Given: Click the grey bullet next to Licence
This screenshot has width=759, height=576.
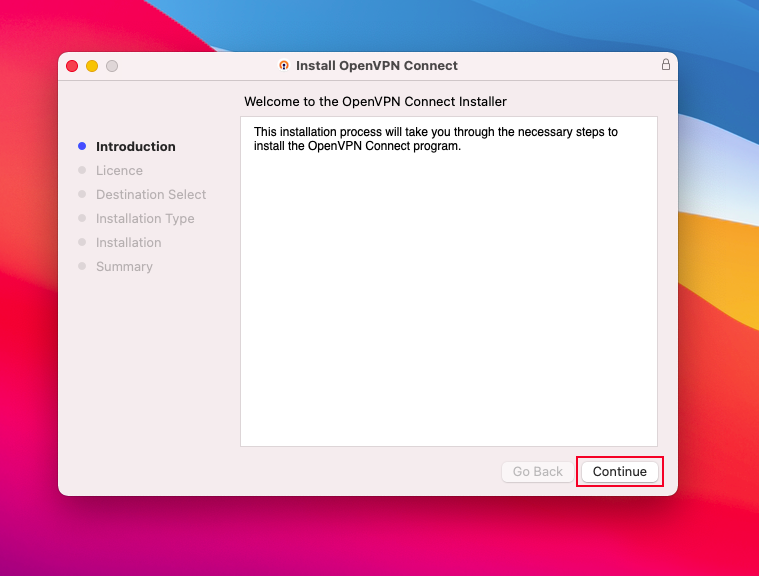Looking at the screenshot, I should tap(82, 170).
